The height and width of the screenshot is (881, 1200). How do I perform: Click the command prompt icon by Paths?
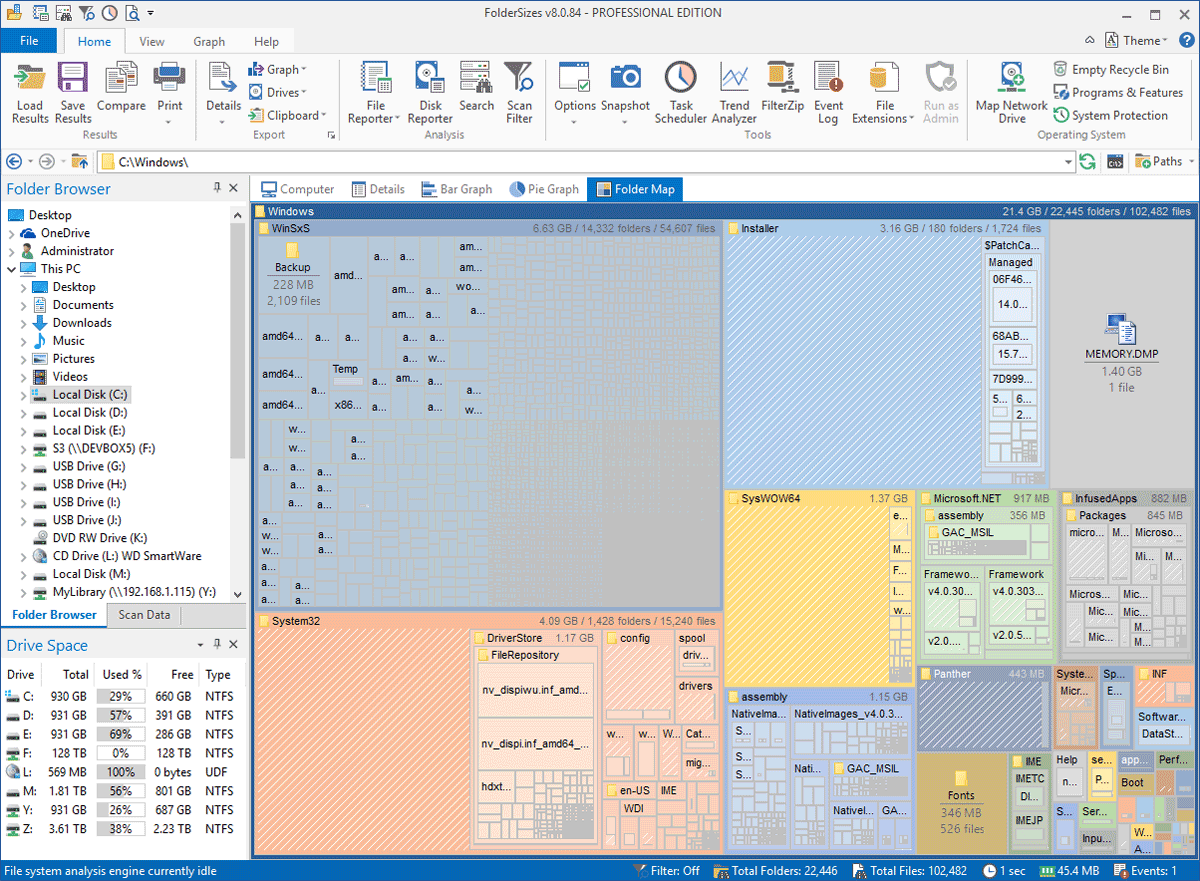click(x=1115, y=162)
